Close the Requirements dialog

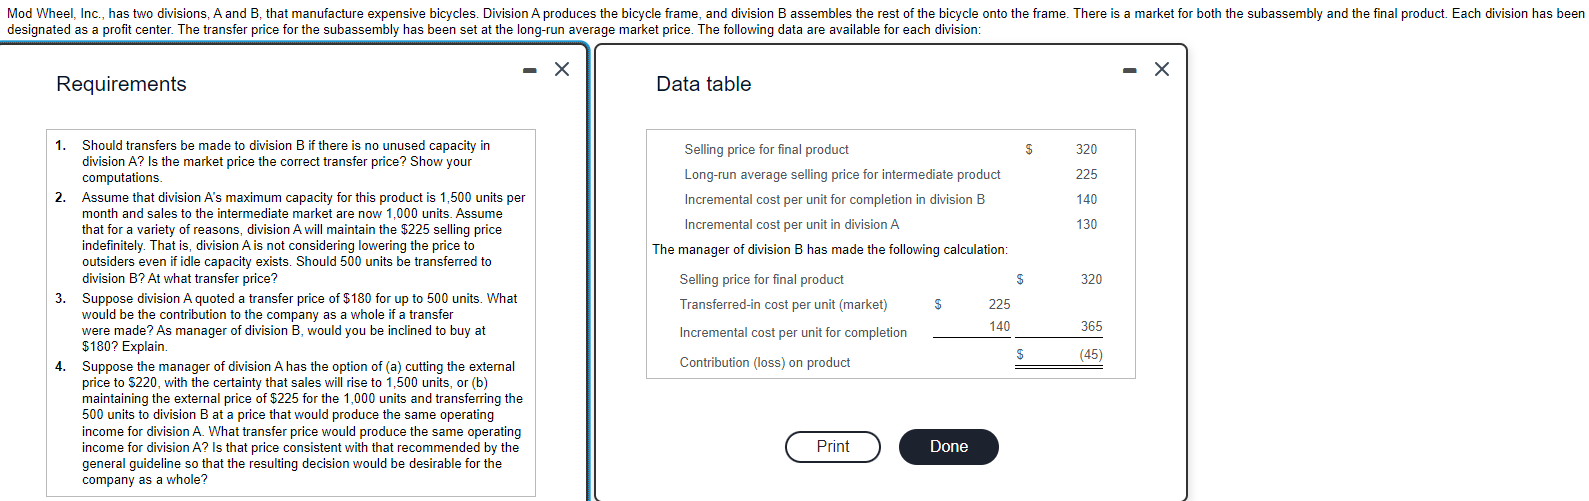coord(562,69)
